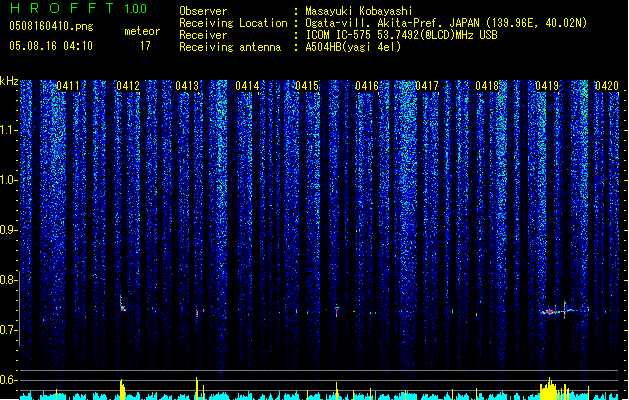Click the yellow power spike below 0412
629x400 pixels.
click(122, 389)
